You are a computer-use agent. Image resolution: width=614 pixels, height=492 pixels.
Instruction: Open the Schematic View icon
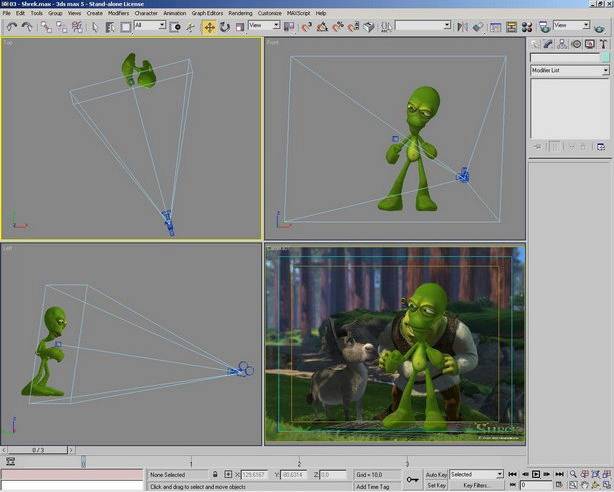(x=511, y=27)
